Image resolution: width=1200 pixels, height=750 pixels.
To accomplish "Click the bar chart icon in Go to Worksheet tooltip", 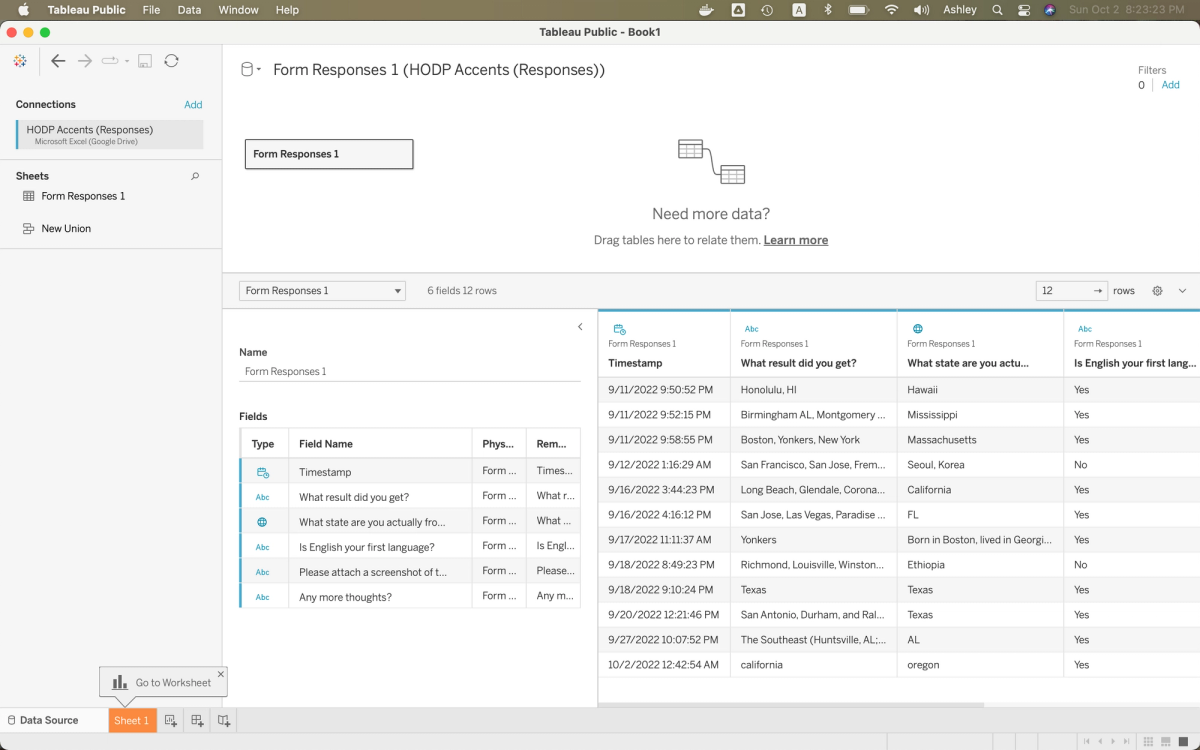I will (120, 682).
